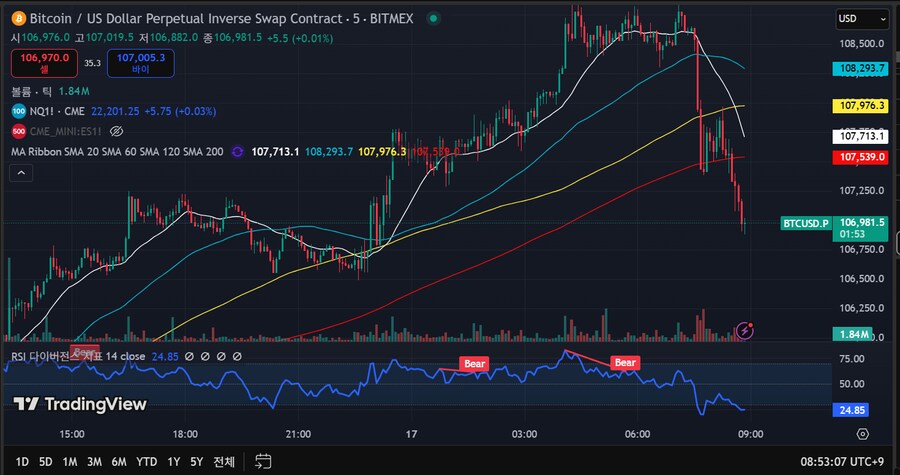
Task: Select the 6M date range
Action: point(119,462)
